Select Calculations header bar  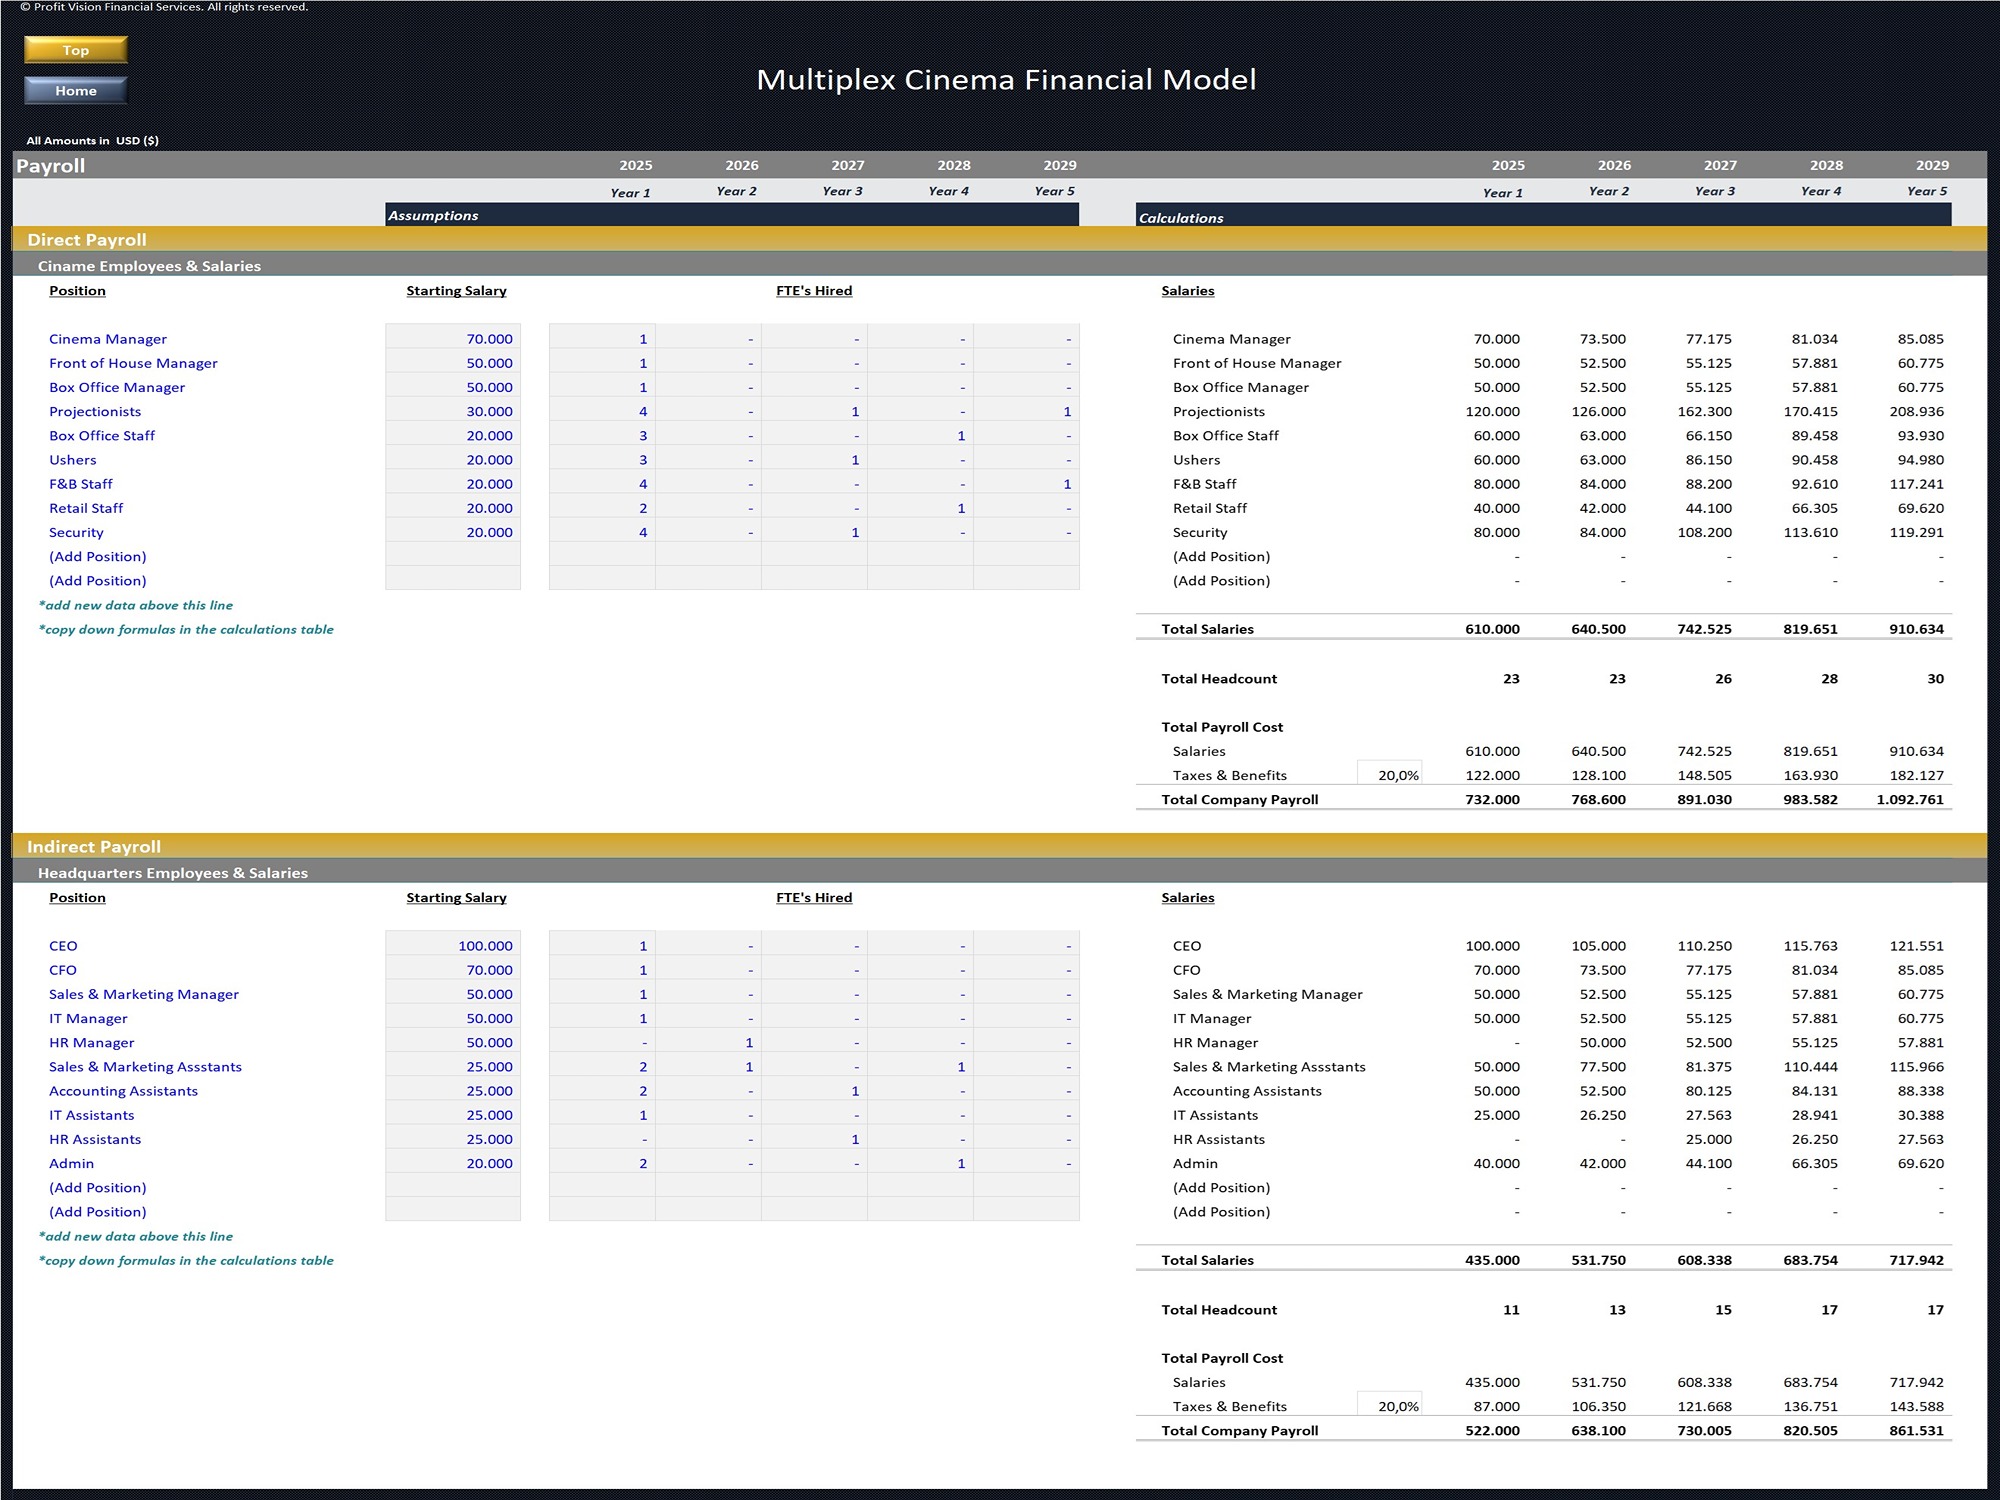(1543, 217)
